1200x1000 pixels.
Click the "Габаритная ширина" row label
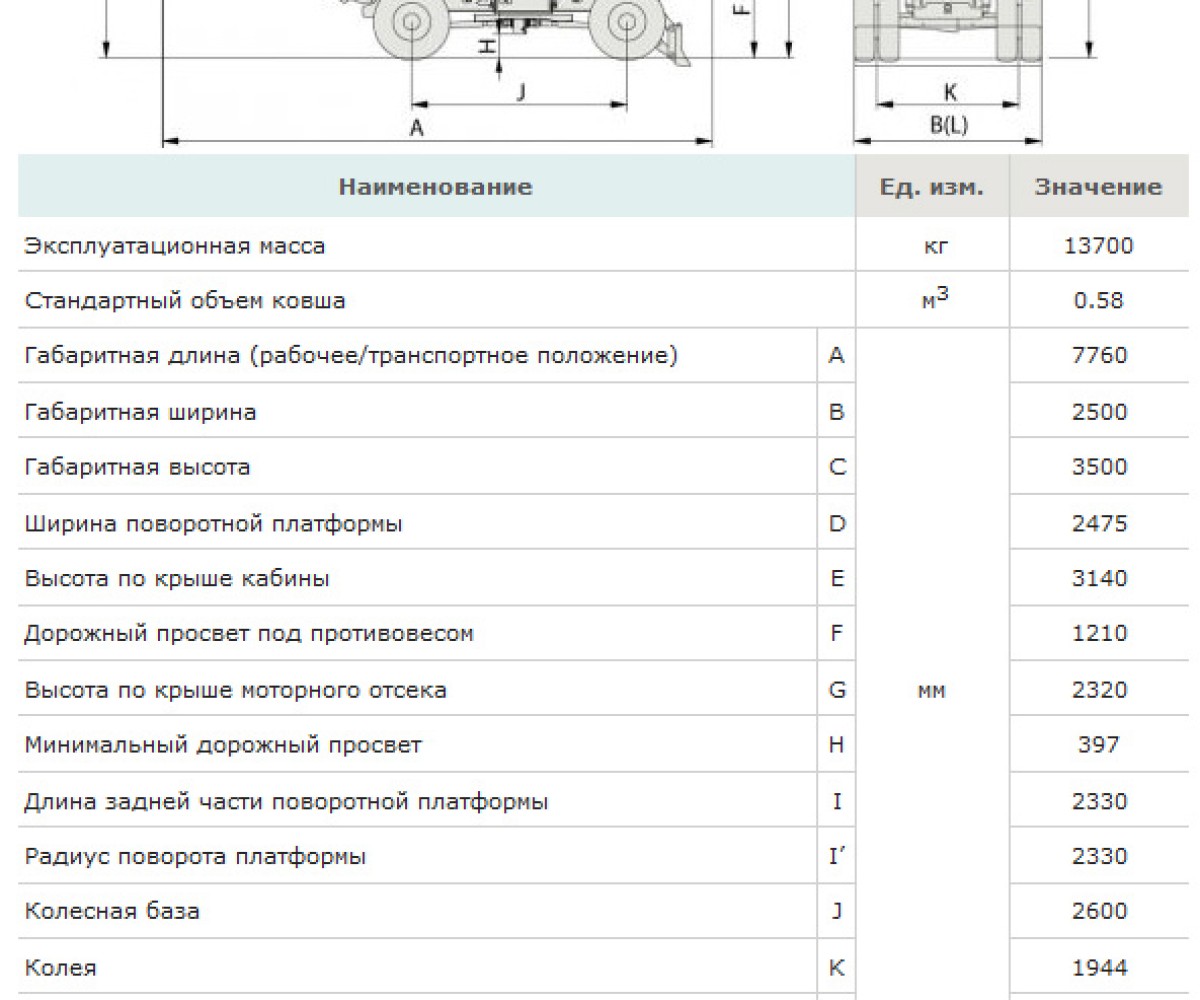click(x=140, y=412)
